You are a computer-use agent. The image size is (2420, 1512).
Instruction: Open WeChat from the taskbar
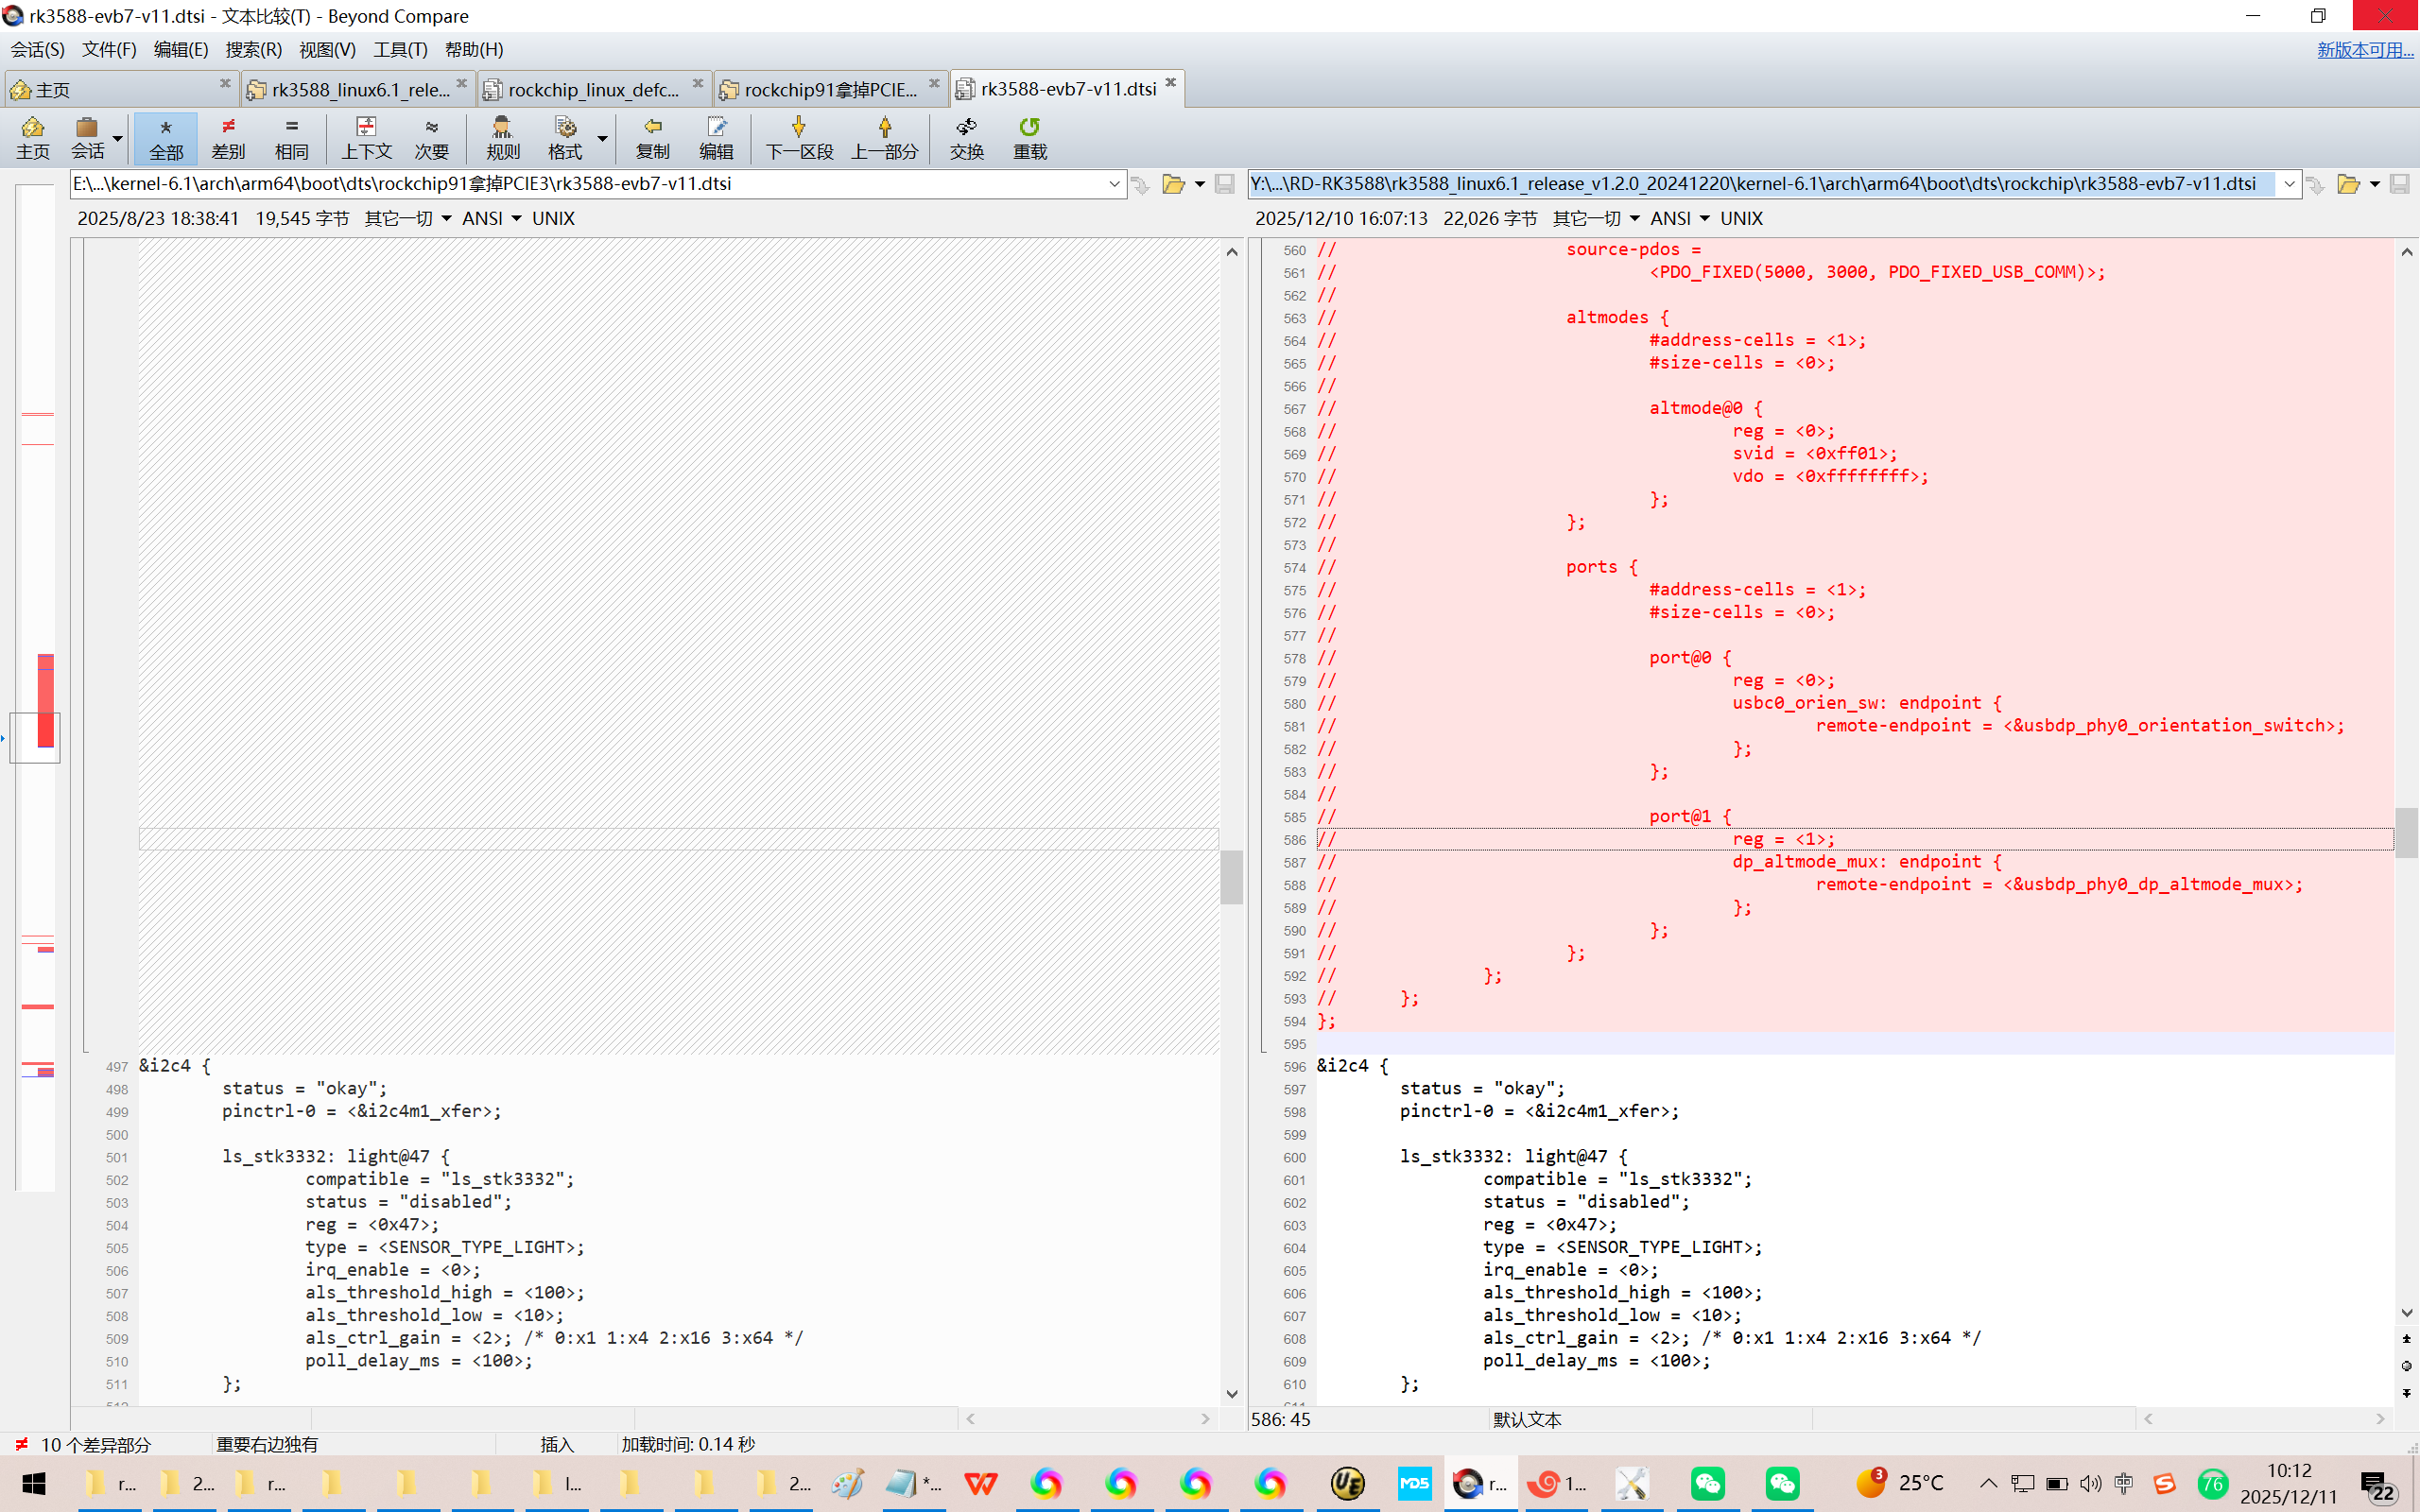1707,1483
